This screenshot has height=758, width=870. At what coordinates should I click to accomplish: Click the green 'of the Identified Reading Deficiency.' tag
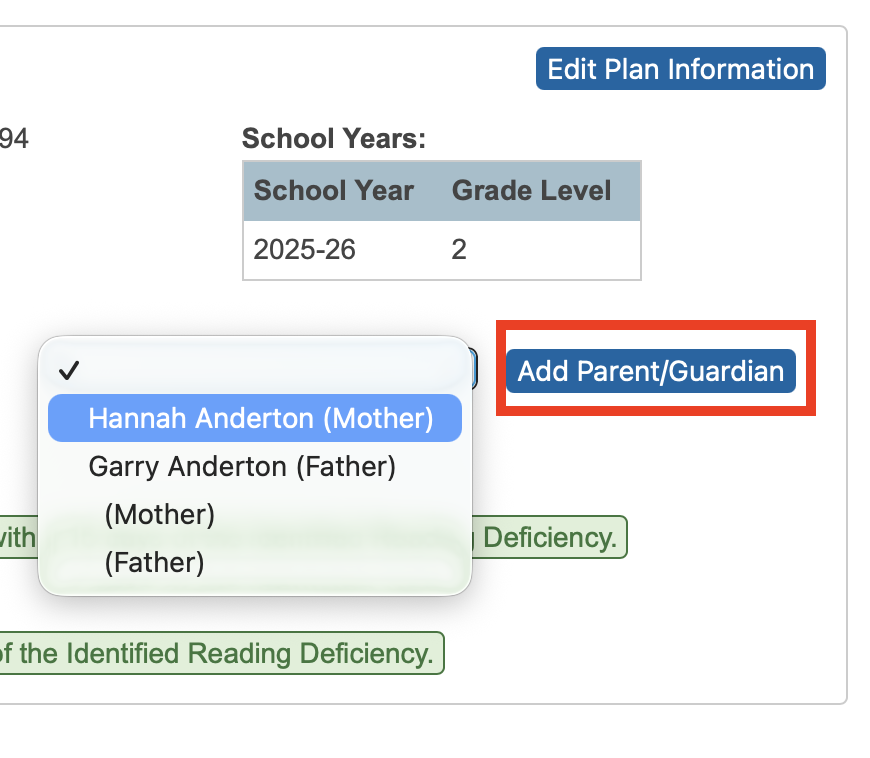click(220, 654)
